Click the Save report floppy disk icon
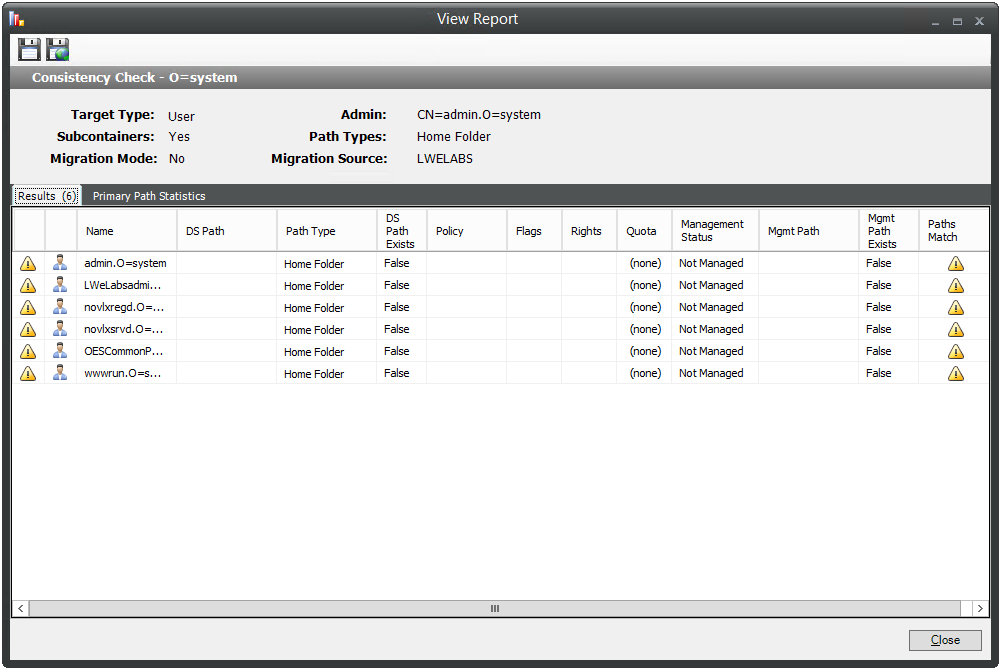Viewport: 1002px width, 670px height. click(x=29, y=49)
